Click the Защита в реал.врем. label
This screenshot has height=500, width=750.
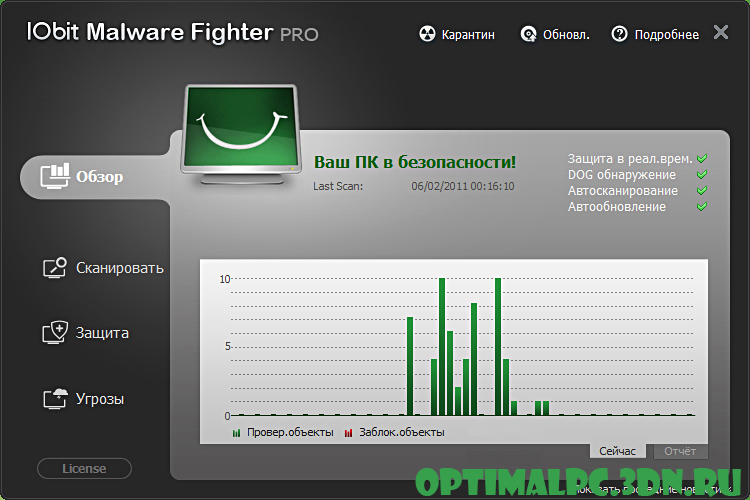[630, 159]
